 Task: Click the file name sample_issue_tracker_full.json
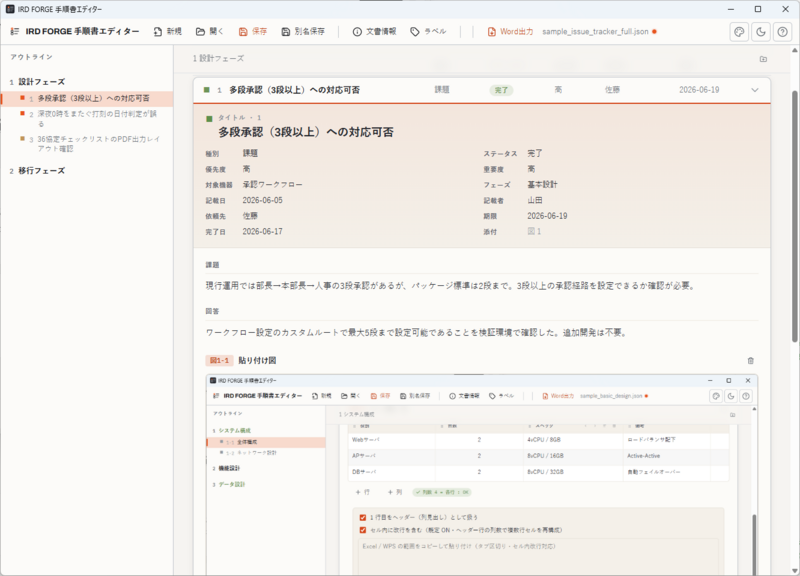(595, 32)
